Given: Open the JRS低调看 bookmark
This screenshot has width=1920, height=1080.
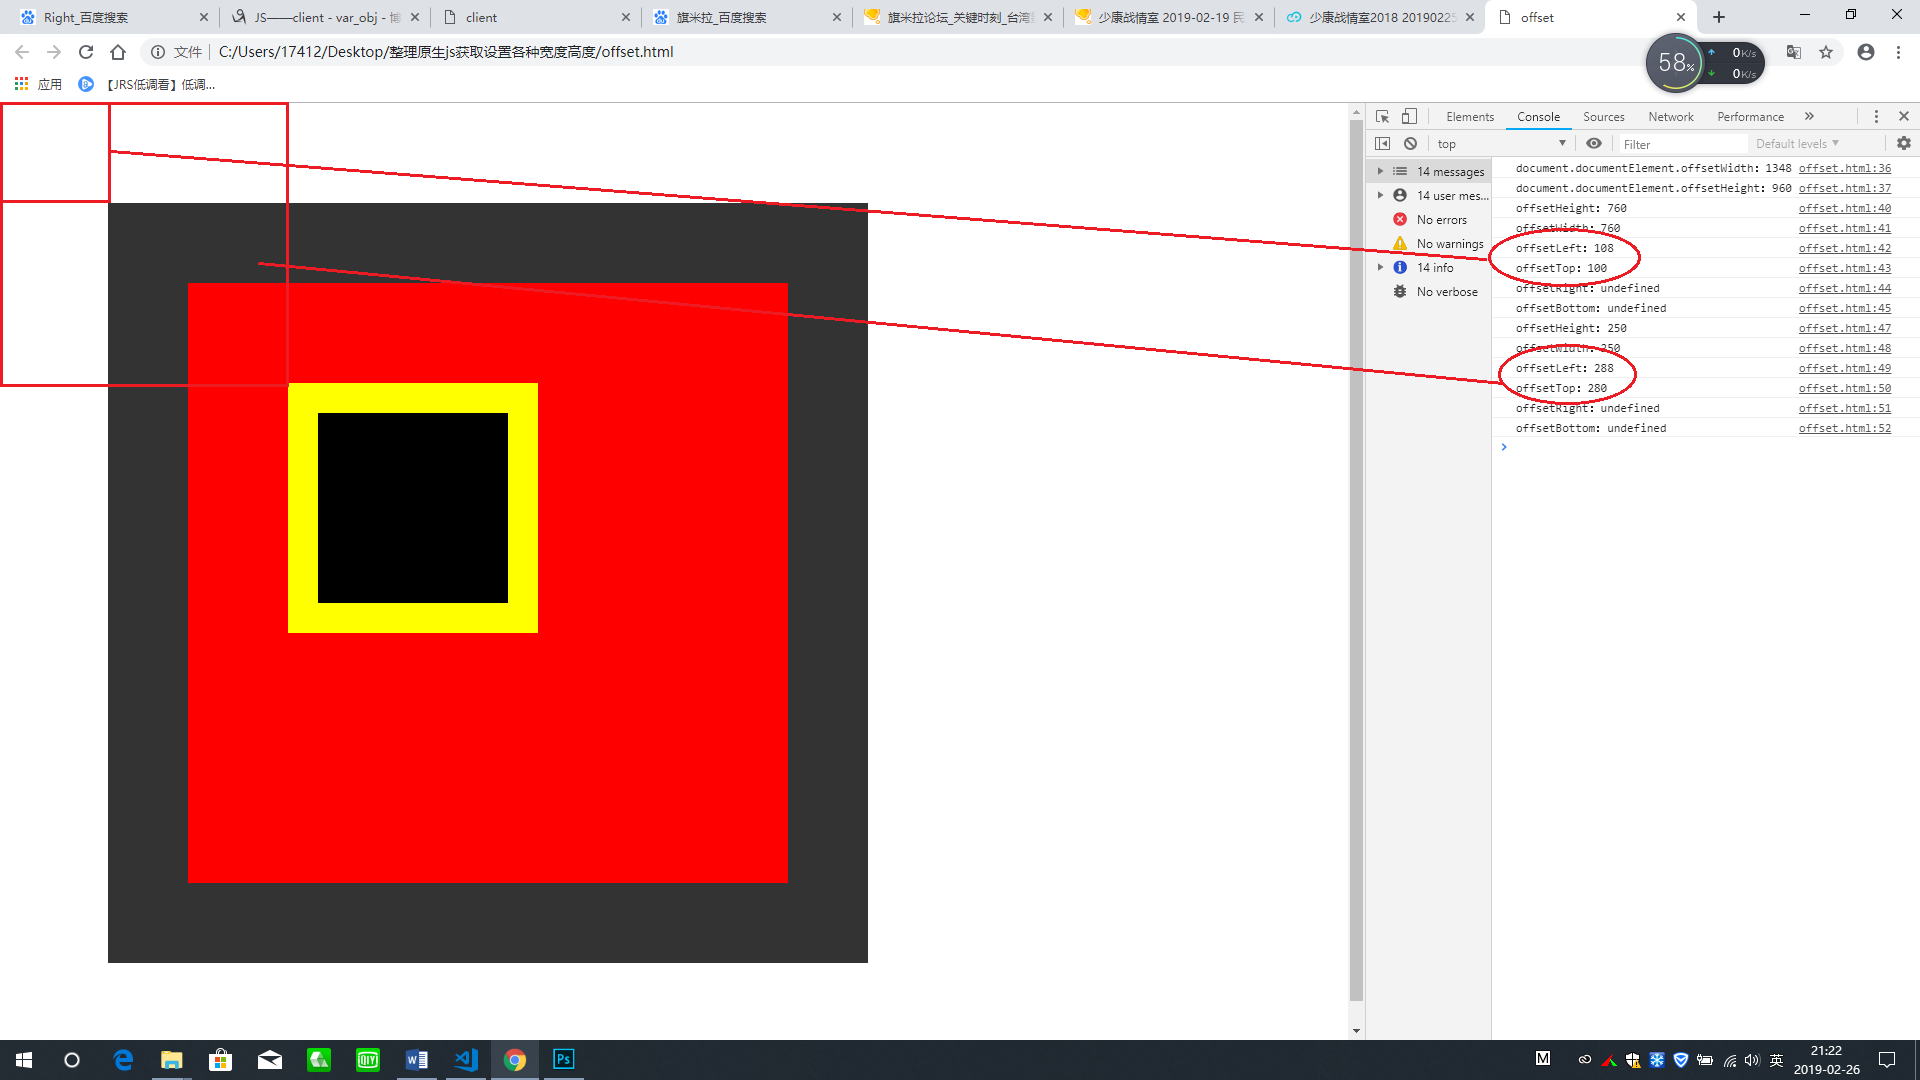Looking at the screenshot, I should pos(147,84).
